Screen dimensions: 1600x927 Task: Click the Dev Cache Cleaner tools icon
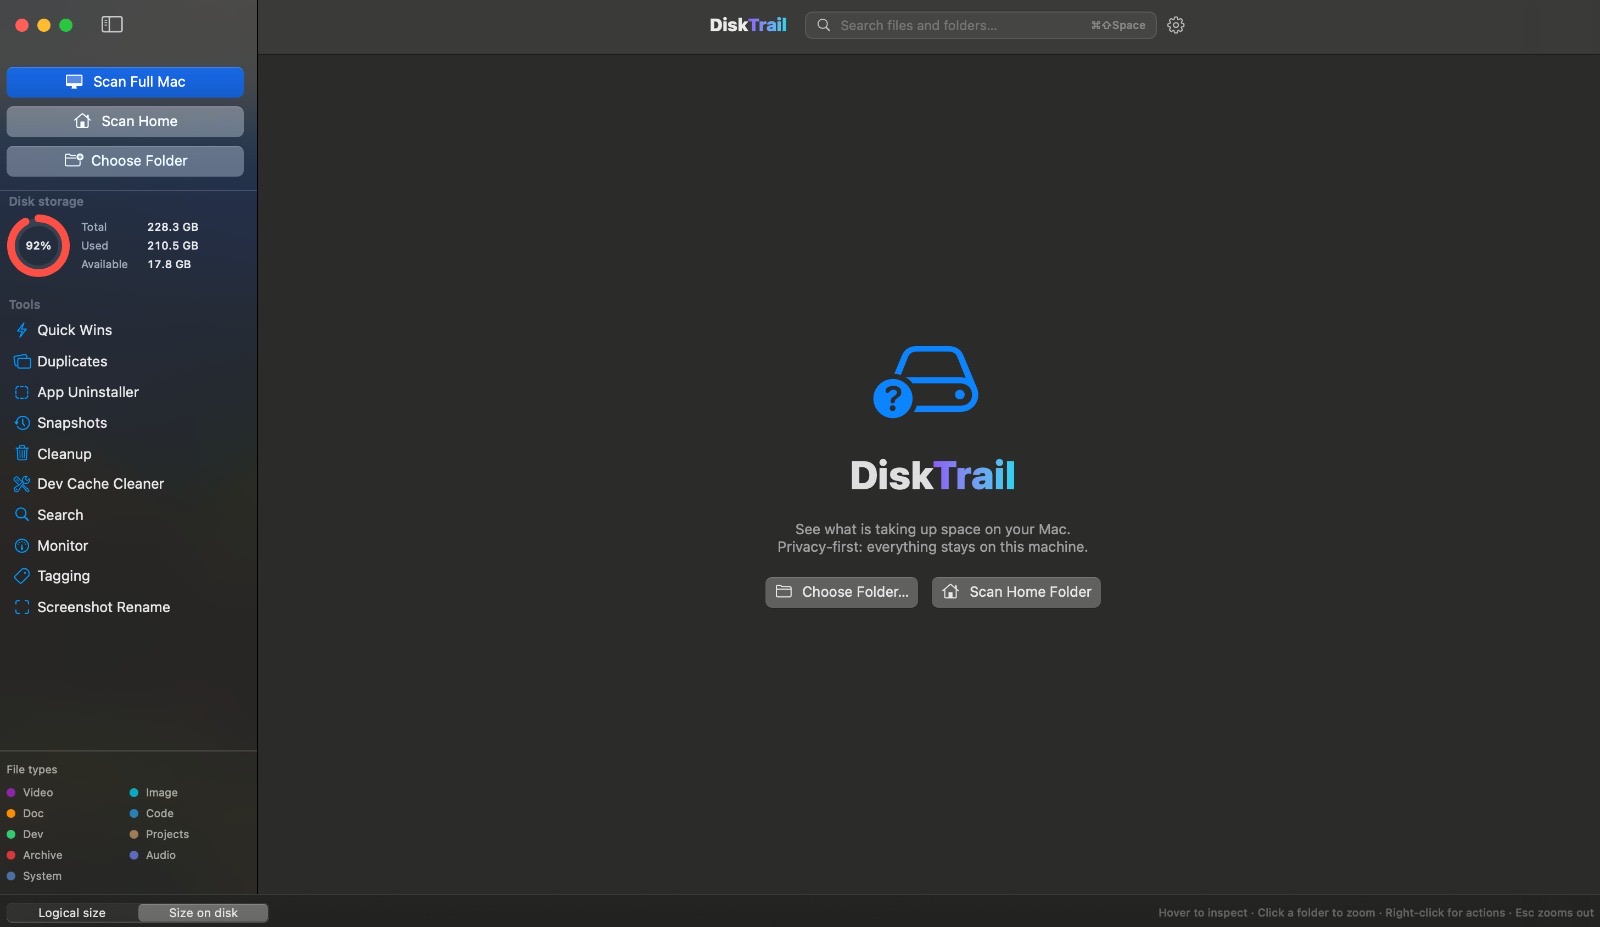(22, 484)
